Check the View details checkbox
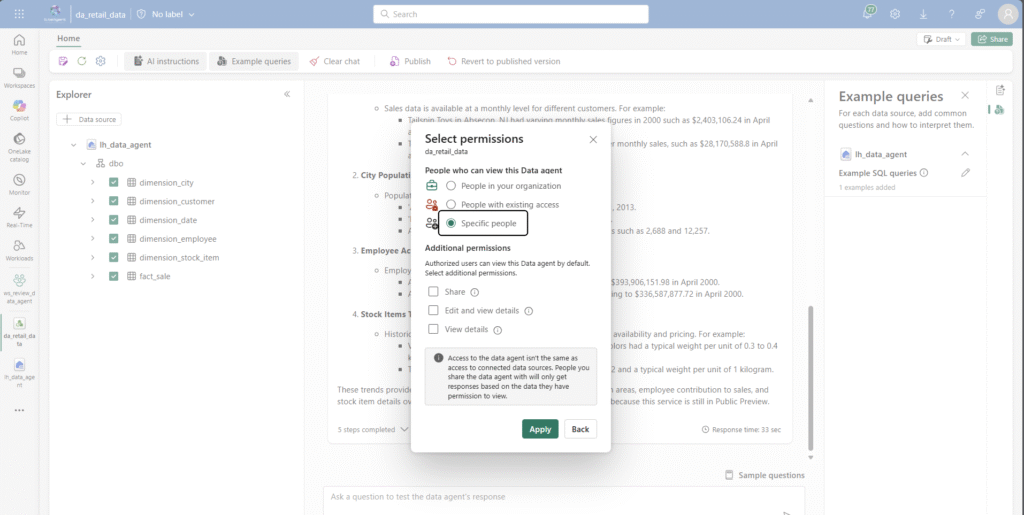This screenshot has height=515, width=1024. 433,329
